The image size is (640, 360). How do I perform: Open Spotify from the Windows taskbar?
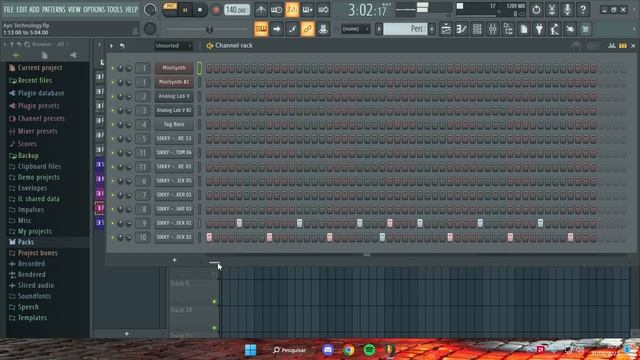[x=369, y=350]
